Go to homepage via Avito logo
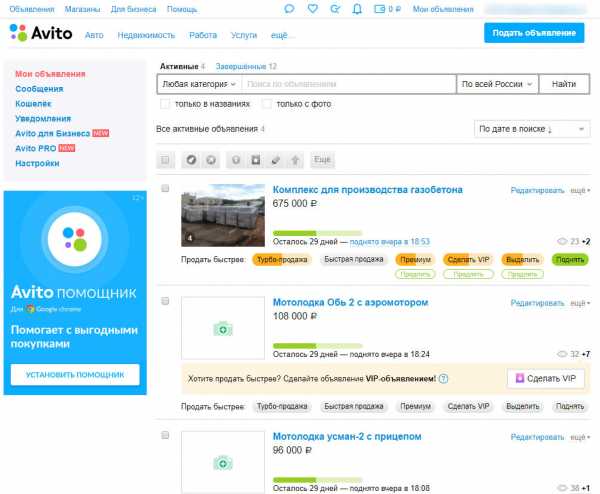Image resolution: width=600 pixels, height=494 pixels. 41,33
